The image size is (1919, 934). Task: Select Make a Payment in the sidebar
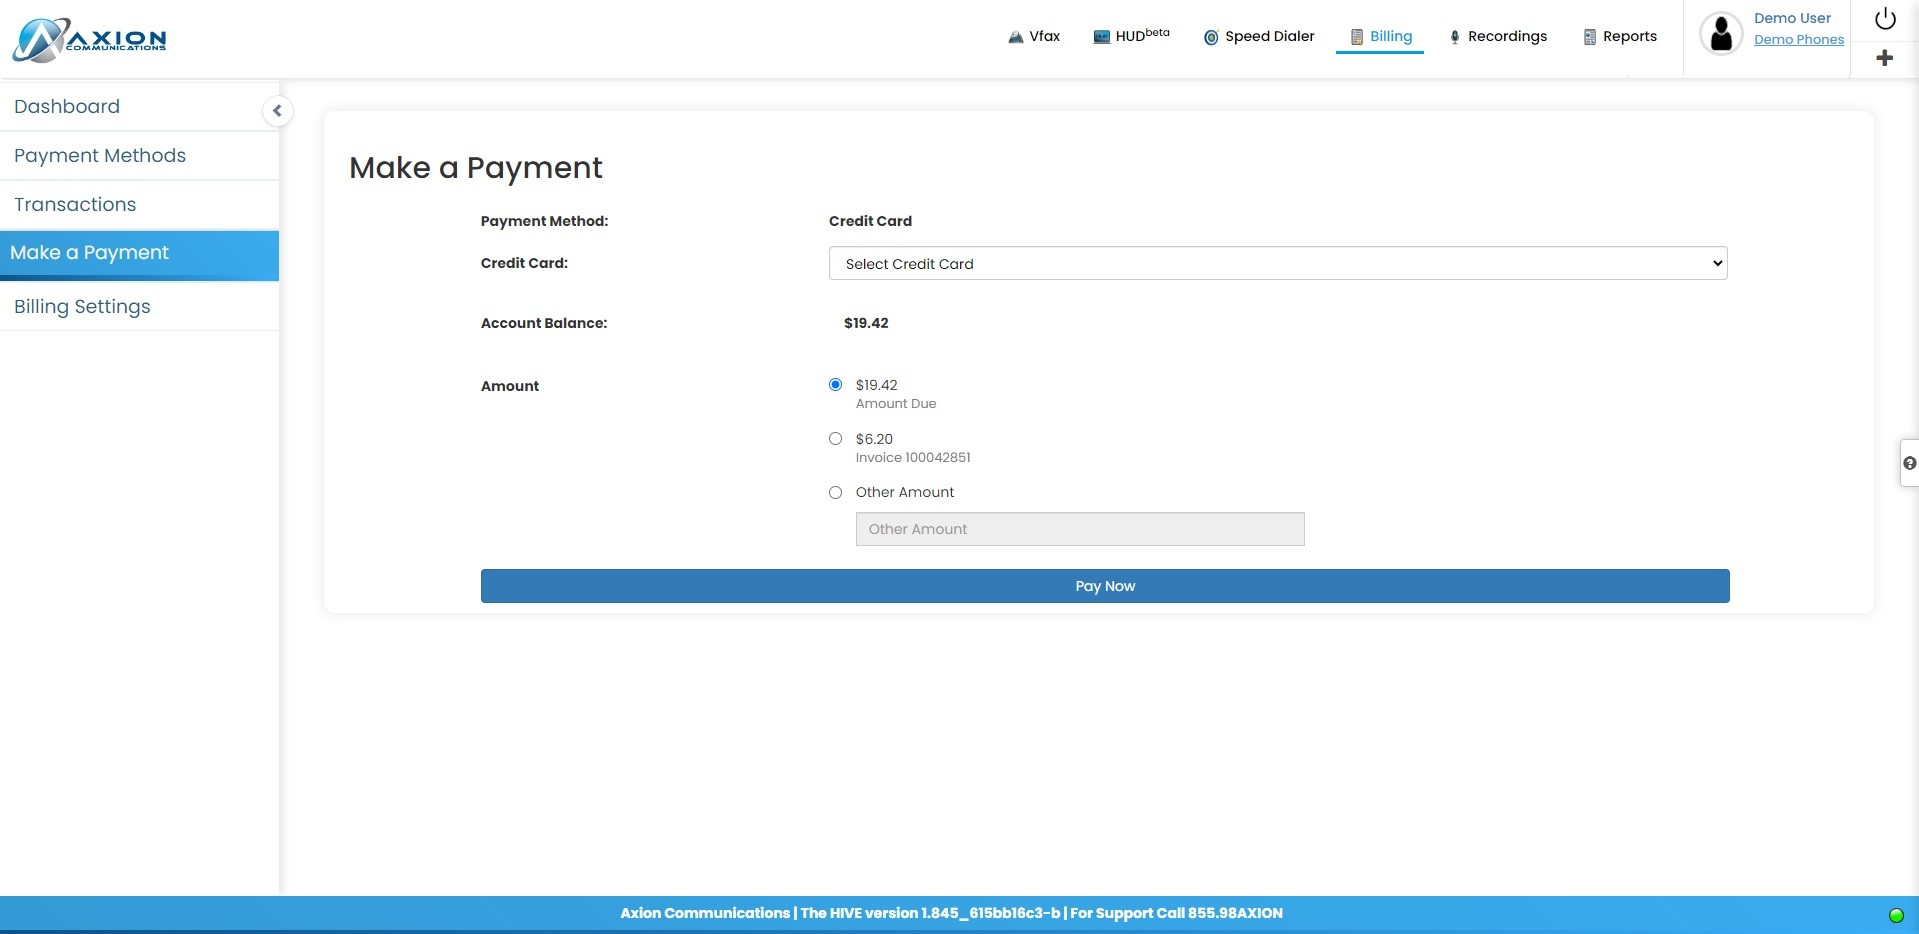(x=139, y=255)
